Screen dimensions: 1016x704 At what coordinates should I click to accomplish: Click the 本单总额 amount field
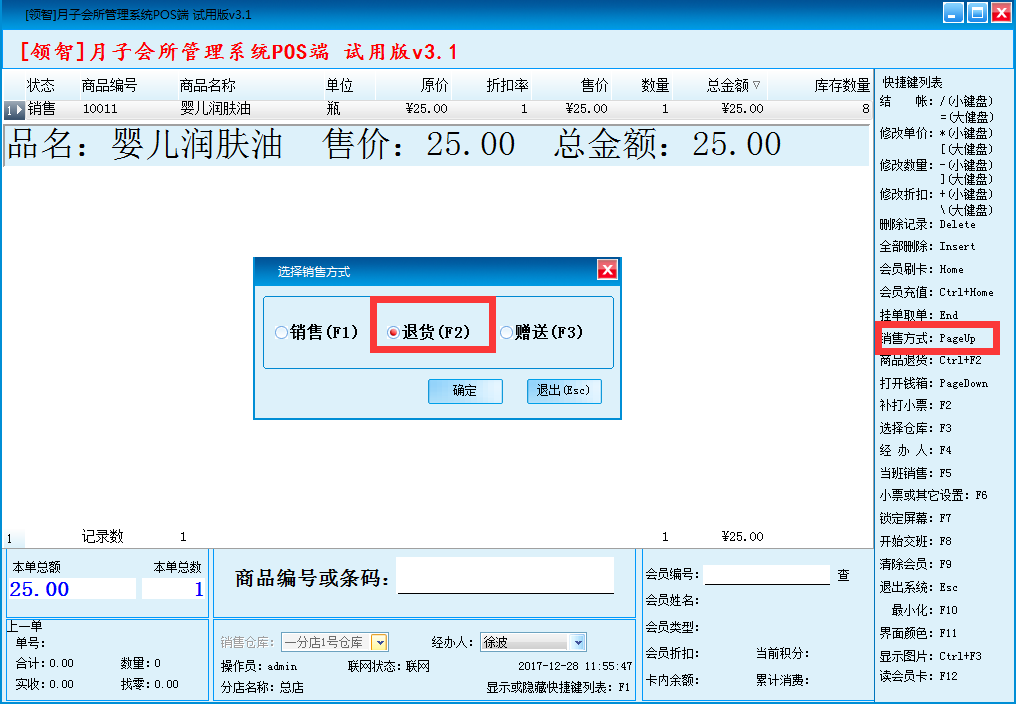point(72,589)
